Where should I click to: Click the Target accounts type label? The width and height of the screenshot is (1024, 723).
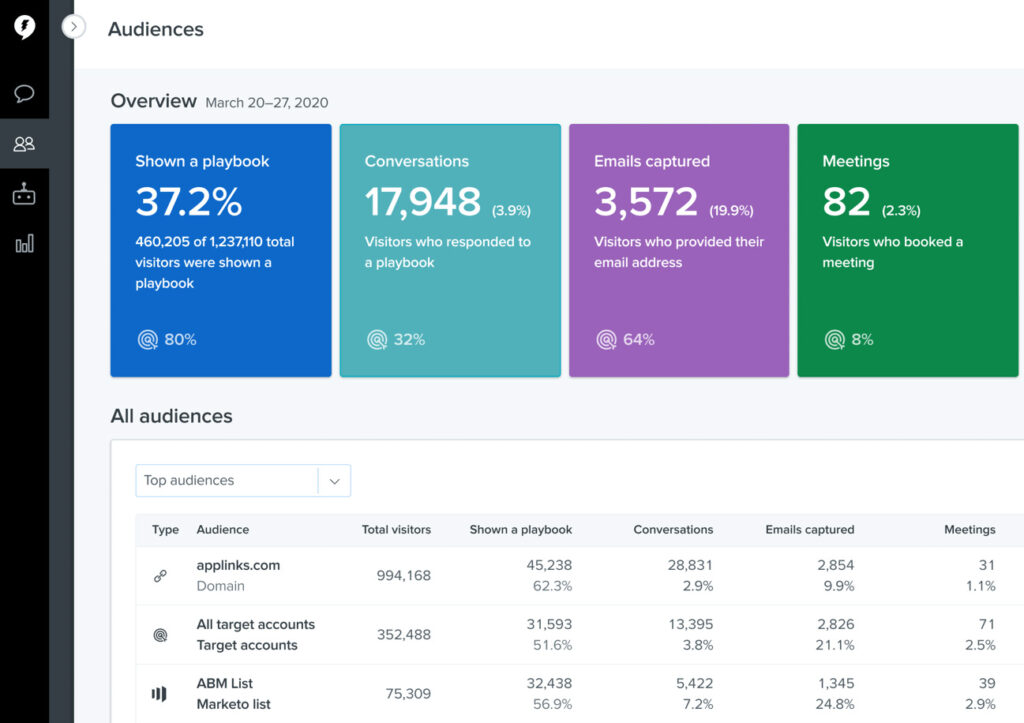pyautogui.click(x=247, y=645)
